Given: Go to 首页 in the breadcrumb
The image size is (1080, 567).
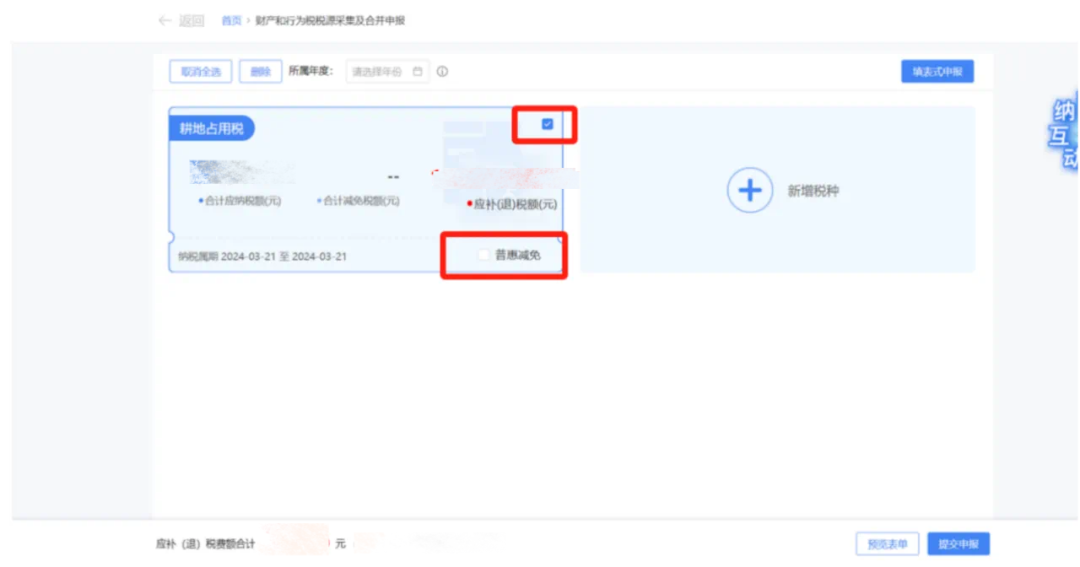Looking at the screenshot, I should 231,21.
